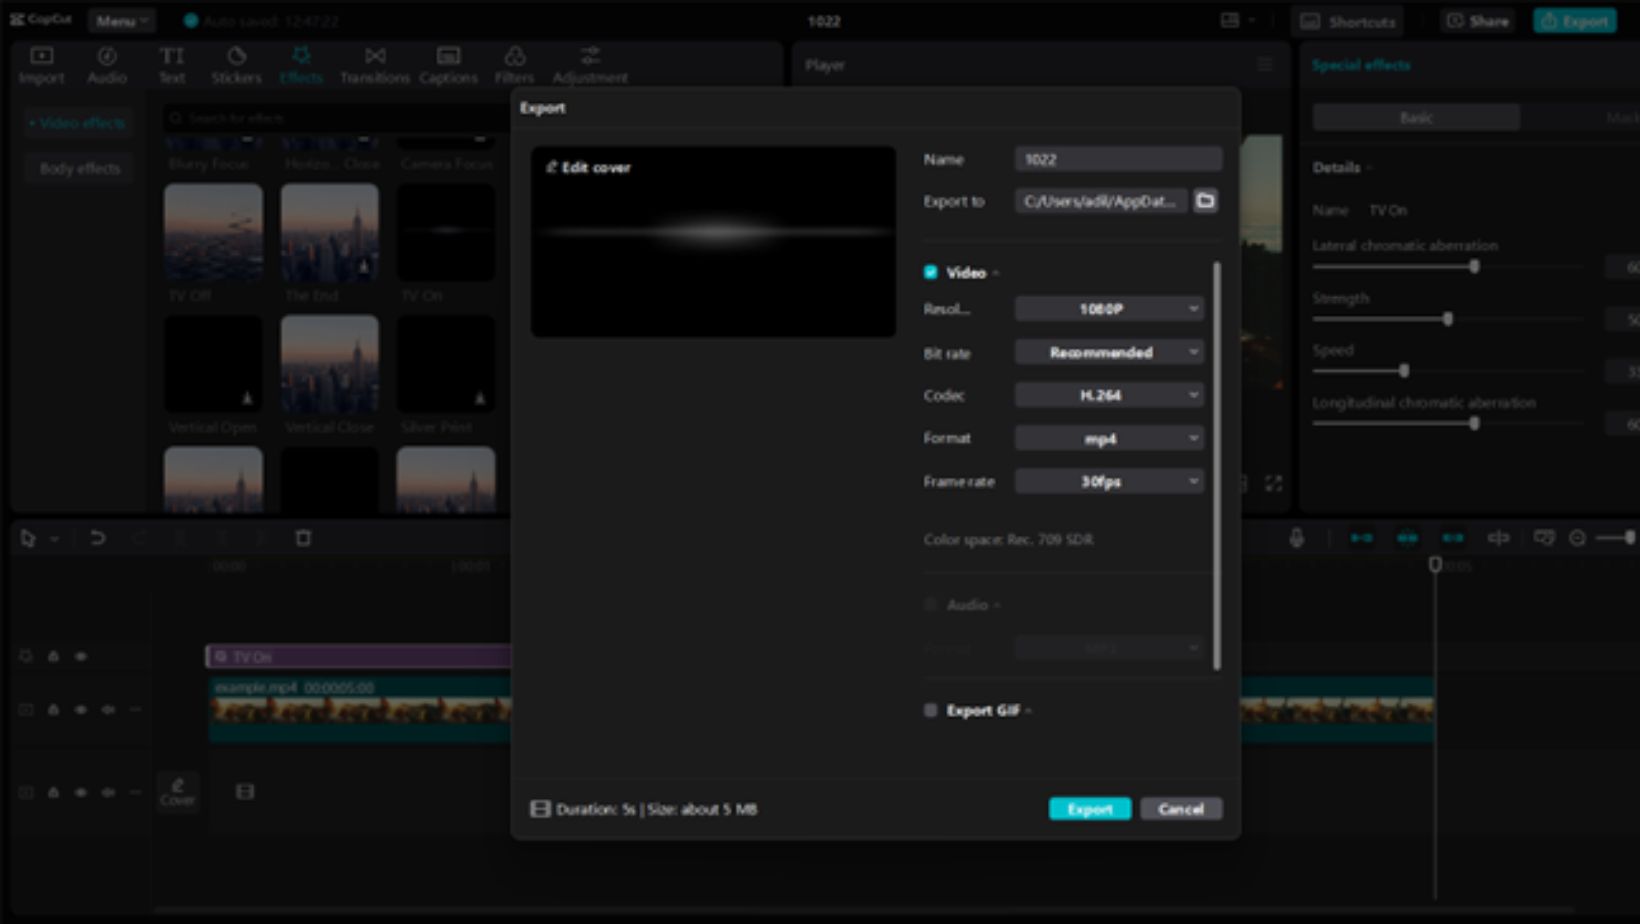Click the export settings scrollbar

coord(1217,466)
